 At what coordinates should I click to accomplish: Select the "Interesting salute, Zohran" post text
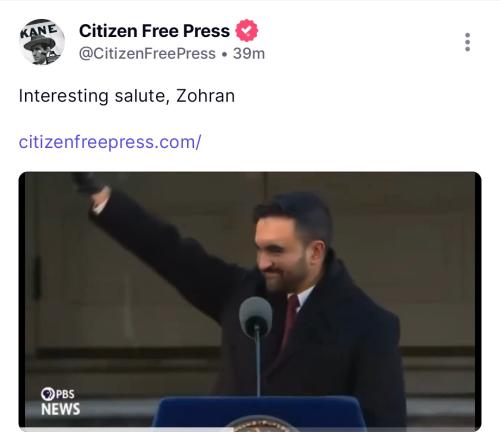(127, 96)
